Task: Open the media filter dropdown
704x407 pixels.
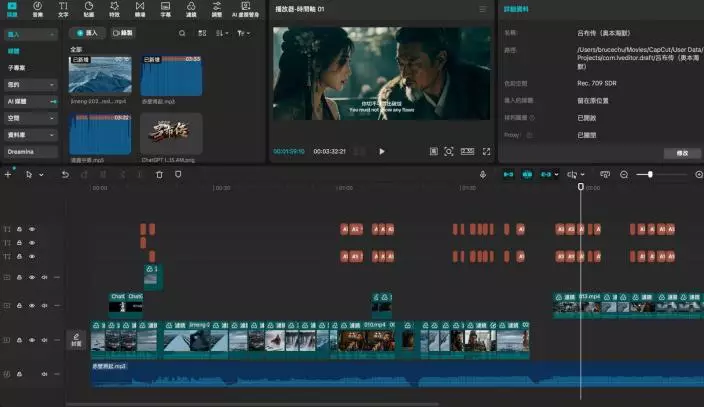Action: pos(243,33)
